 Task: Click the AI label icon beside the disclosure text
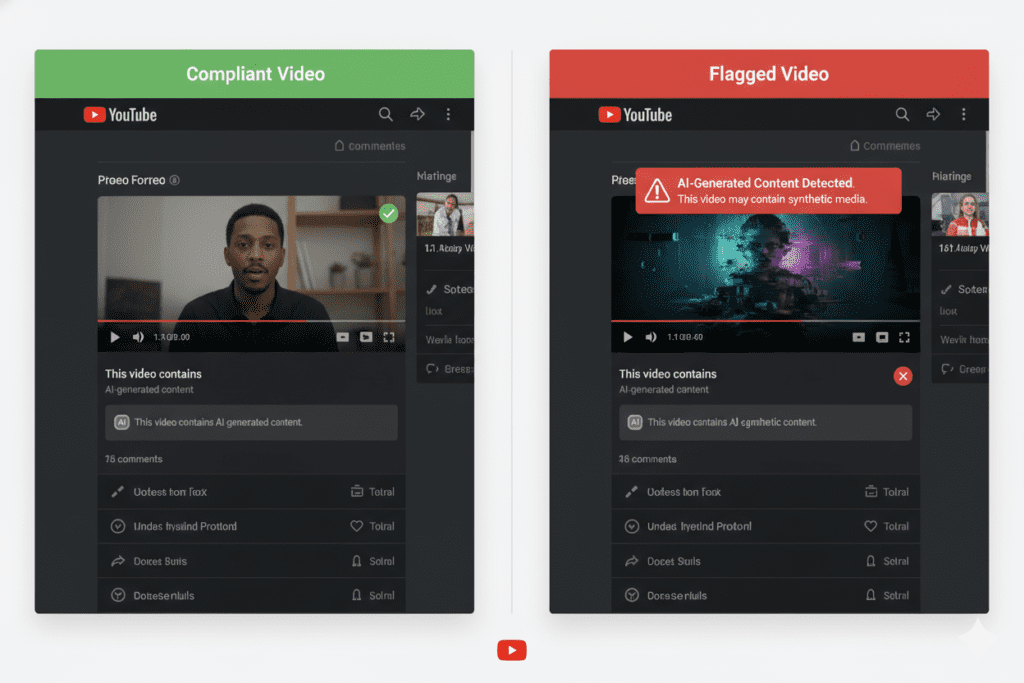tap(122, 422)
